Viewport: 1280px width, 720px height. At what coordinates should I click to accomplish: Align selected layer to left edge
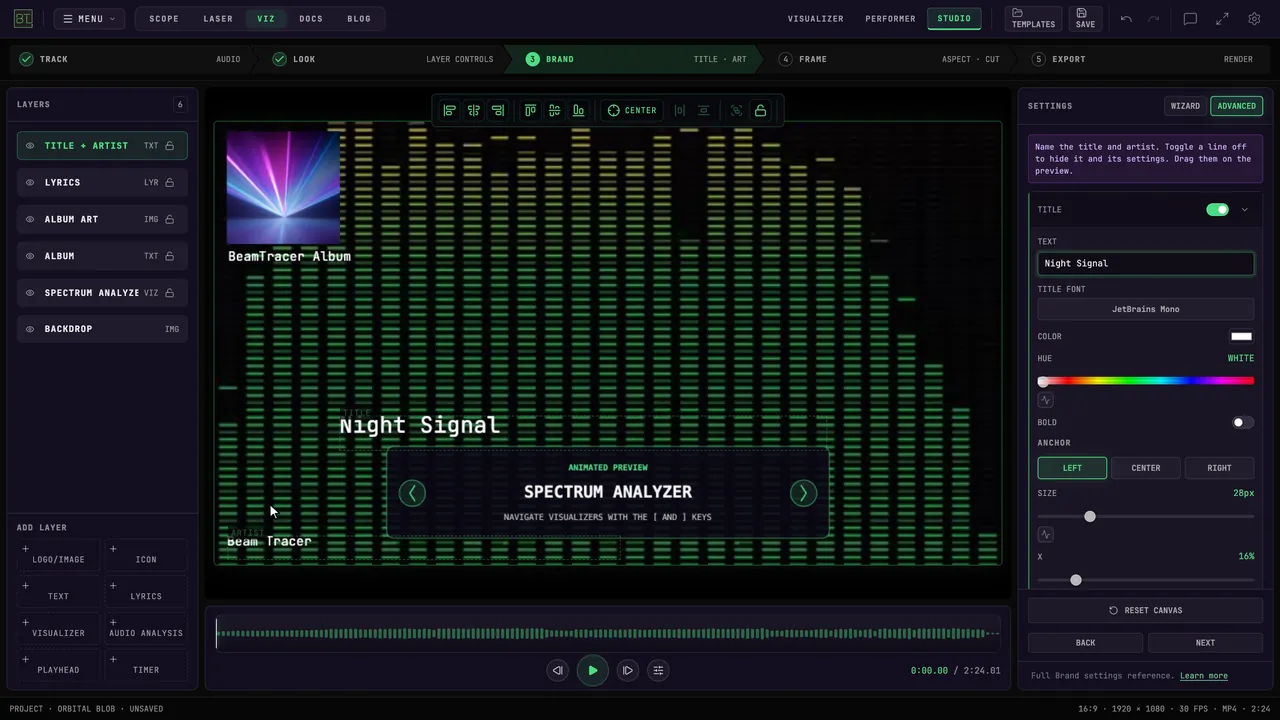[450, 110]
